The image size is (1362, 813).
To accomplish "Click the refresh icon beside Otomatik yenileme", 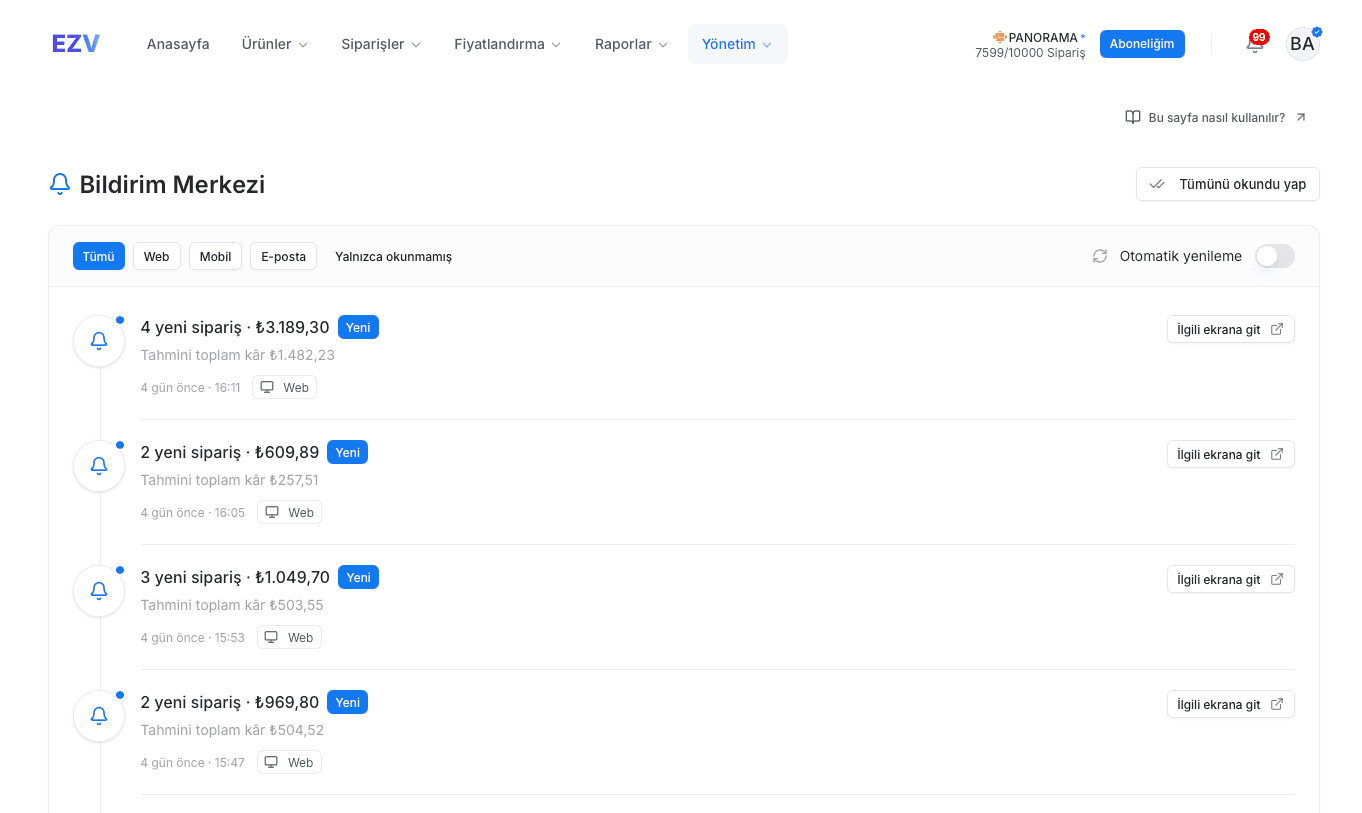I will tap(1100, 256).
